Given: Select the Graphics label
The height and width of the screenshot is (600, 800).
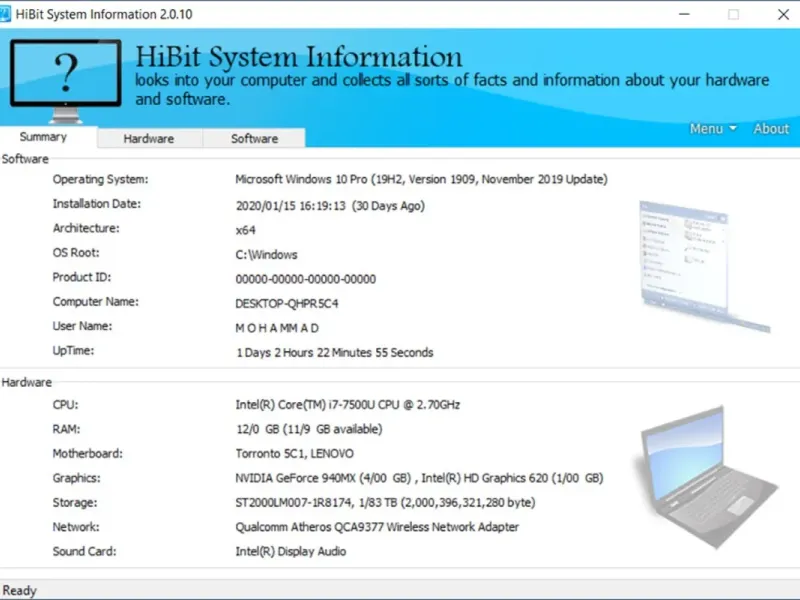Looking at the screenshot, I should coord(77,479).
